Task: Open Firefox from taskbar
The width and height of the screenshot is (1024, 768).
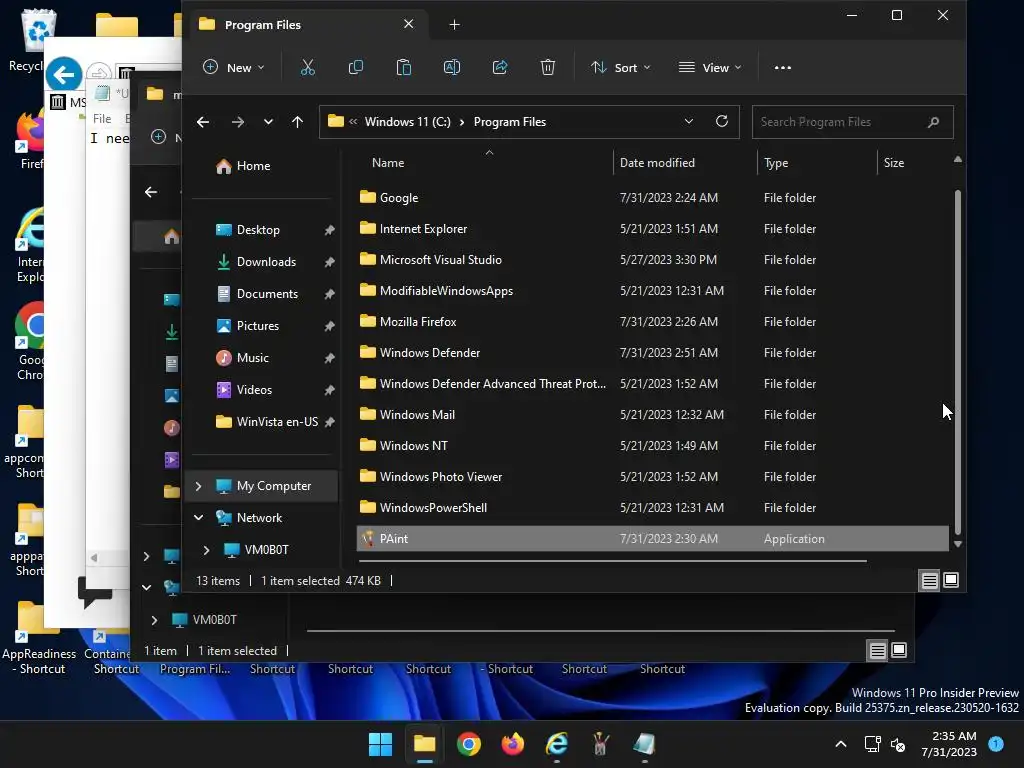Action: pos(513,744)
